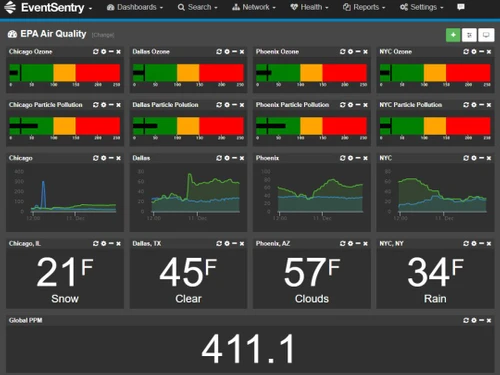500x375 pixels.
Task: Refresh the Phoenix Particle Pollution widget
Action: click(x=343, y=105)
